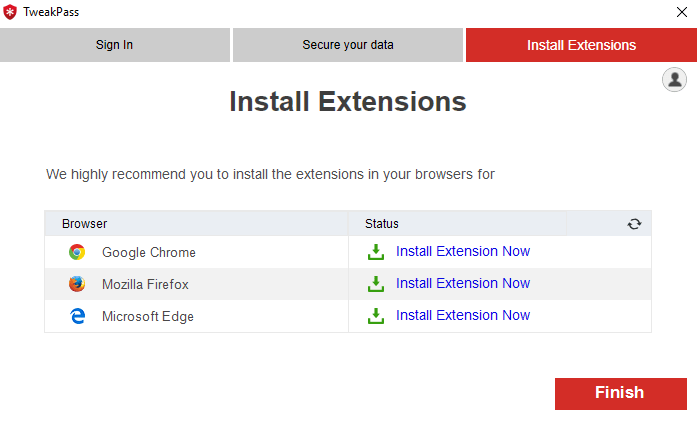Install Extension Now link for Microsoft Edge
697x422 pixels.
point(462,316)
